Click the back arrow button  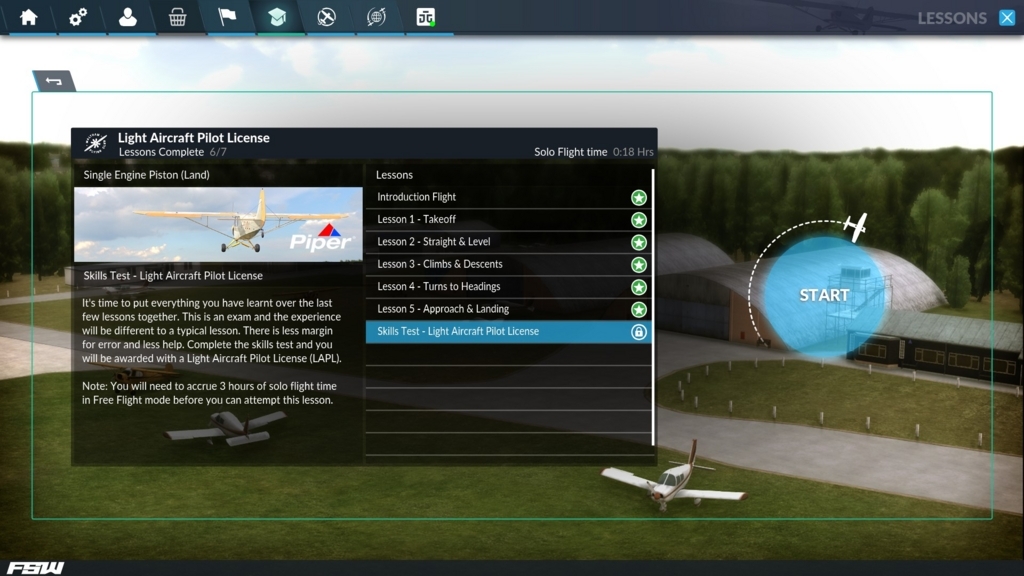[x=54, y=81]
